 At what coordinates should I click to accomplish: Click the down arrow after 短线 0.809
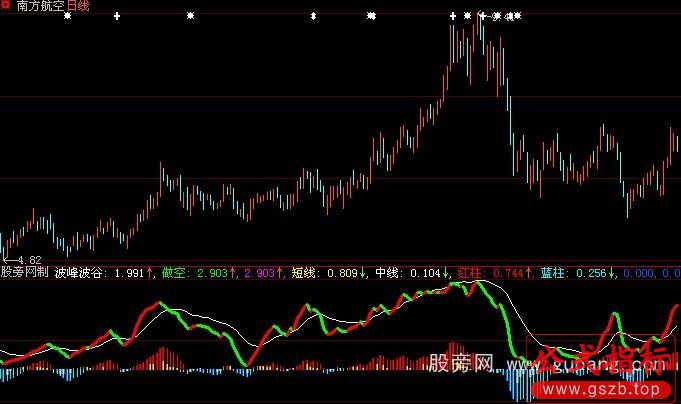(362, 271)
